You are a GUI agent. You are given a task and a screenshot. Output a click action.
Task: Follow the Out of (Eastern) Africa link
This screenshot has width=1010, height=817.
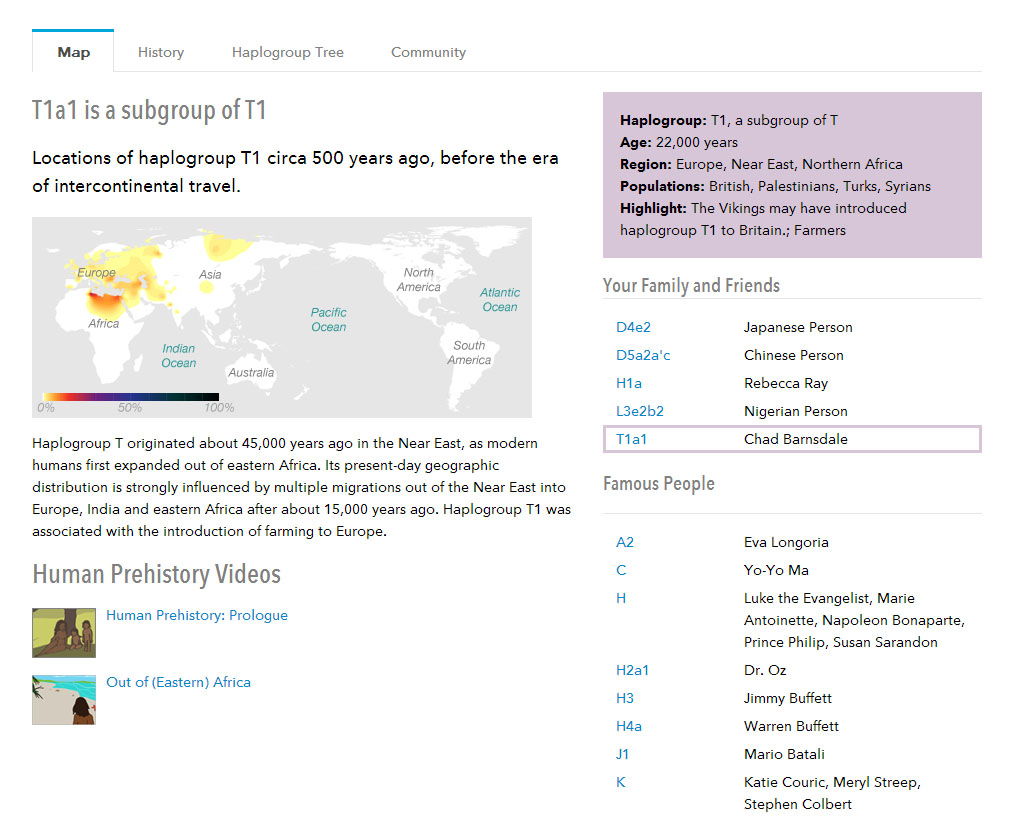coord(178,682)
